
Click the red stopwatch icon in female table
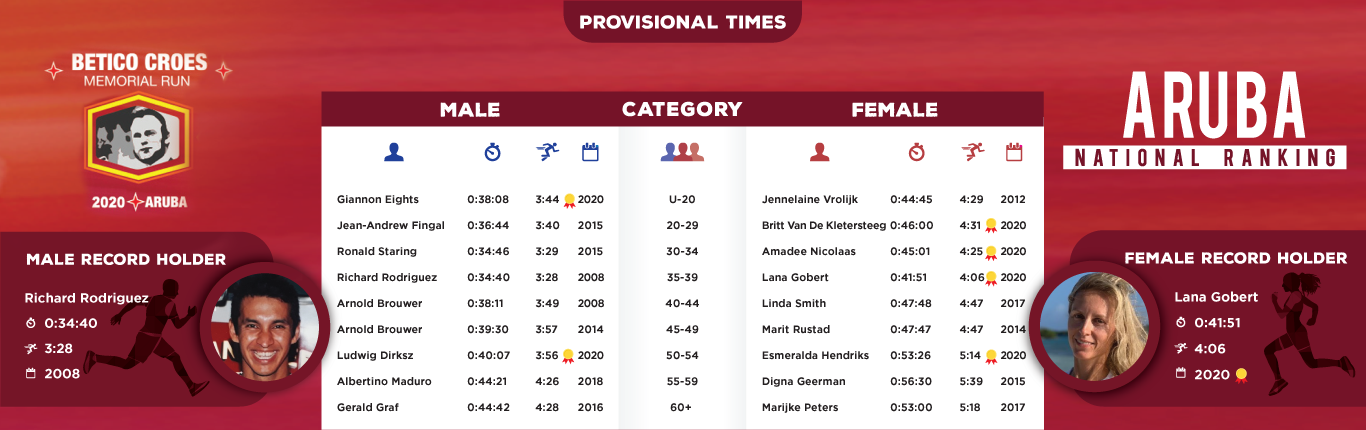tap(916, 152)
